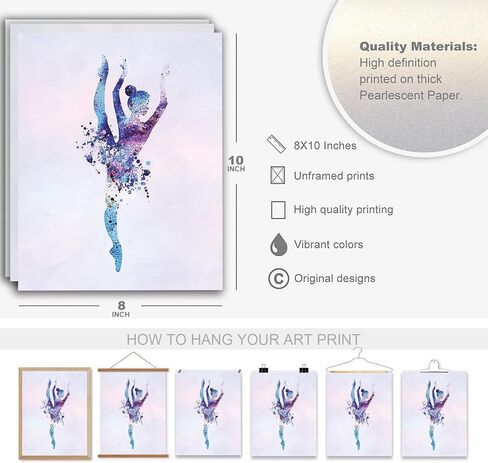Click the empty rectangle High quality printing icon
Screen dimensions: 488x463
tap(278, 210)
